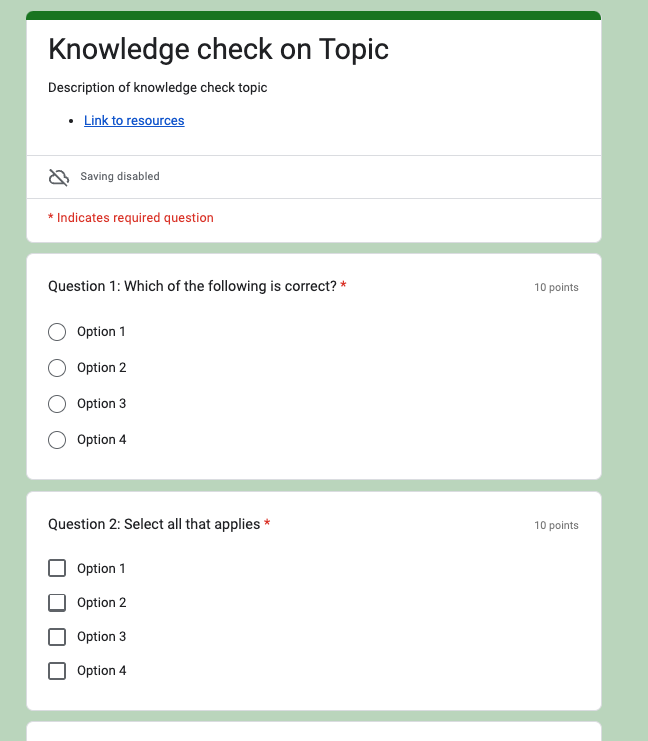
Task: Select Option 1 radio button in Question 1
Action: coord(57,332)
